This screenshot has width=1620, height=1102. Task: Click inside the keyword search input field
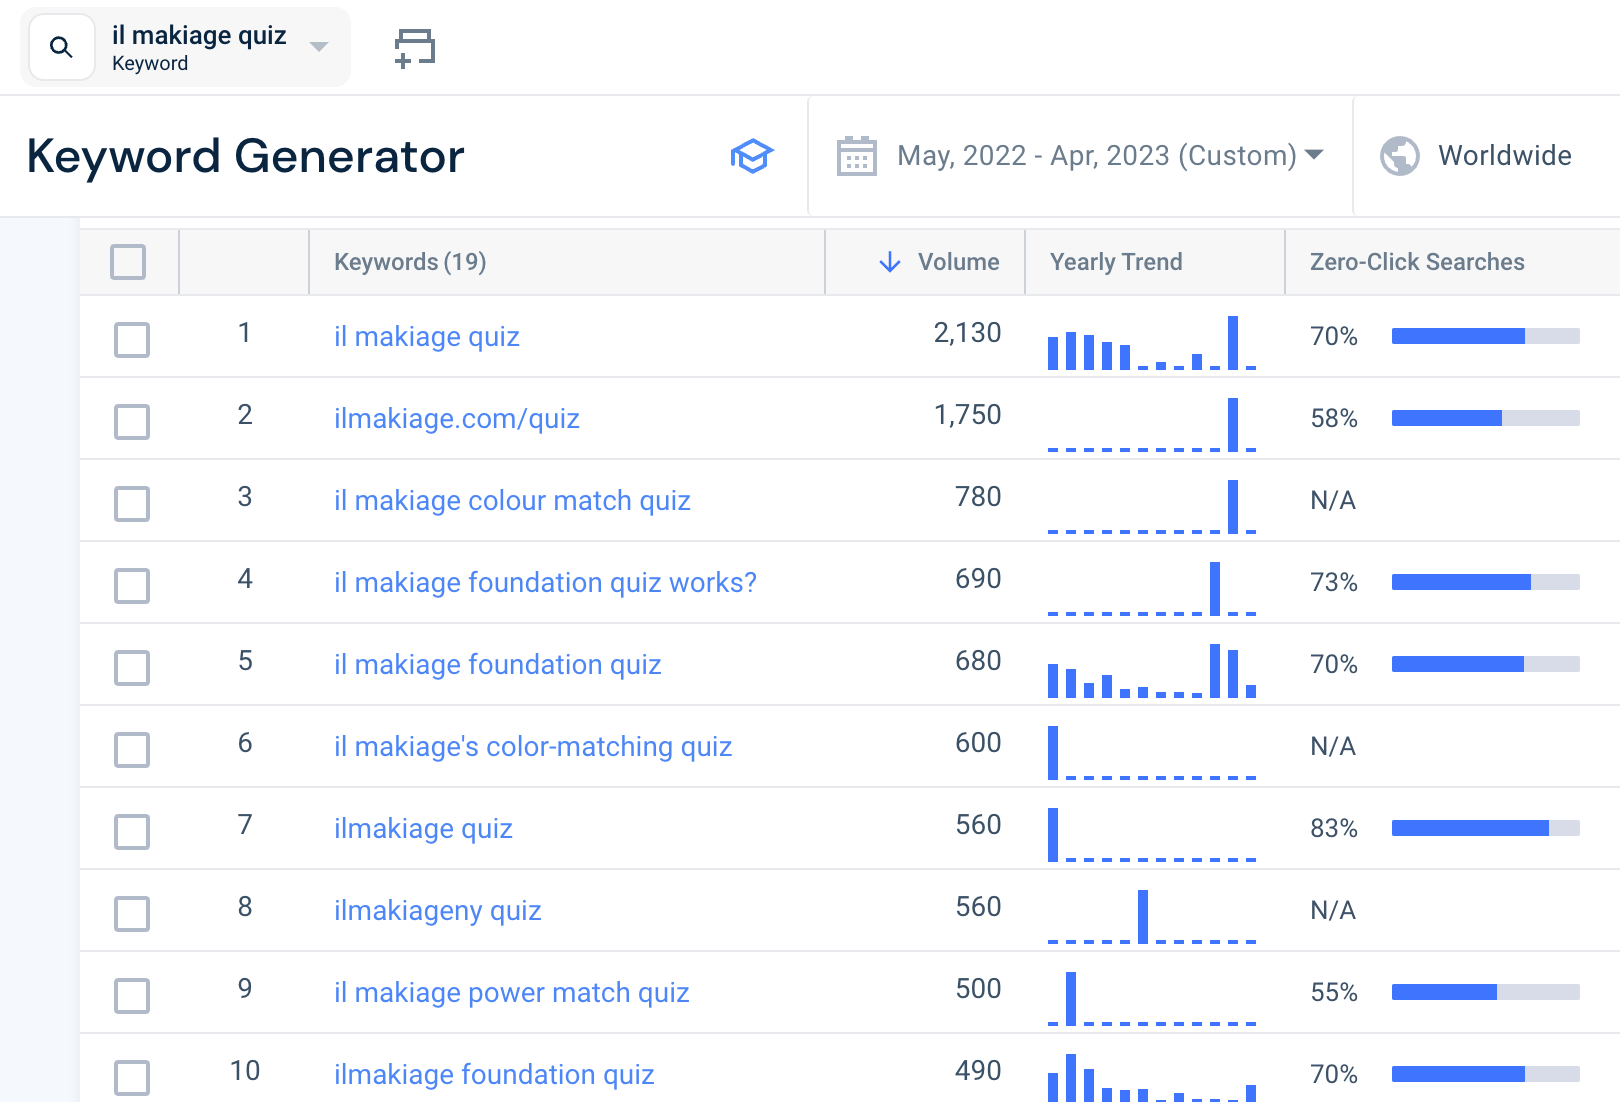click(x=200, y=35)
